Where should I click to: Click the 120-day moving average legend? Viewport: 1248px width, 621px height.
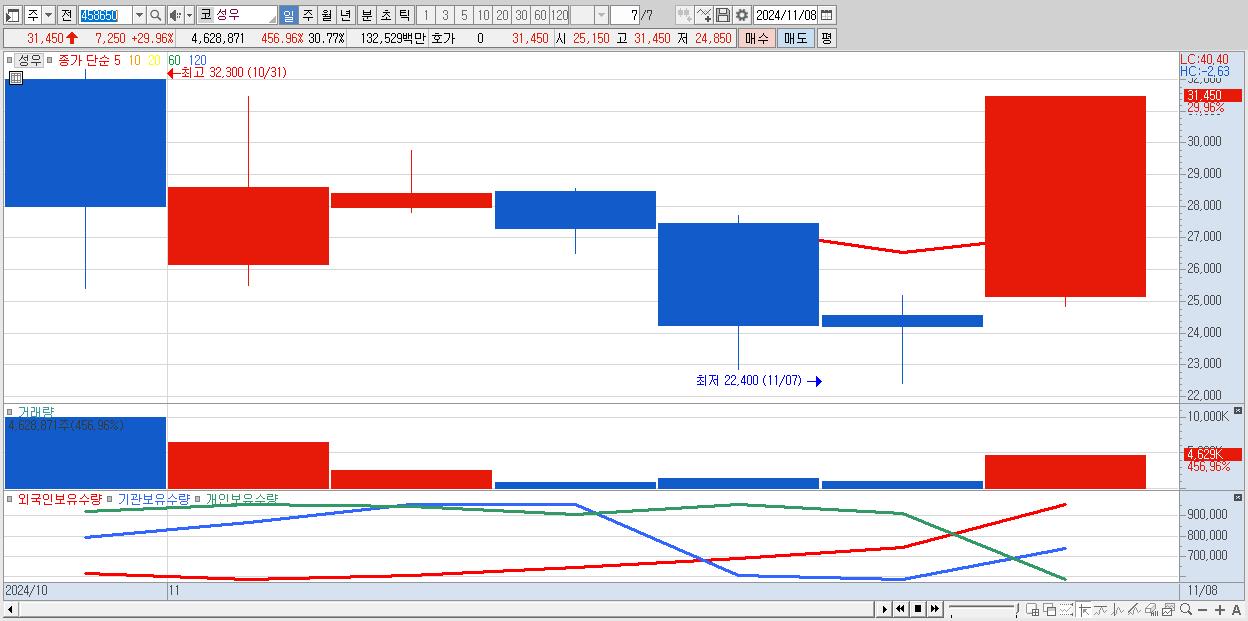pyautogui.click(x=197, y=60)
